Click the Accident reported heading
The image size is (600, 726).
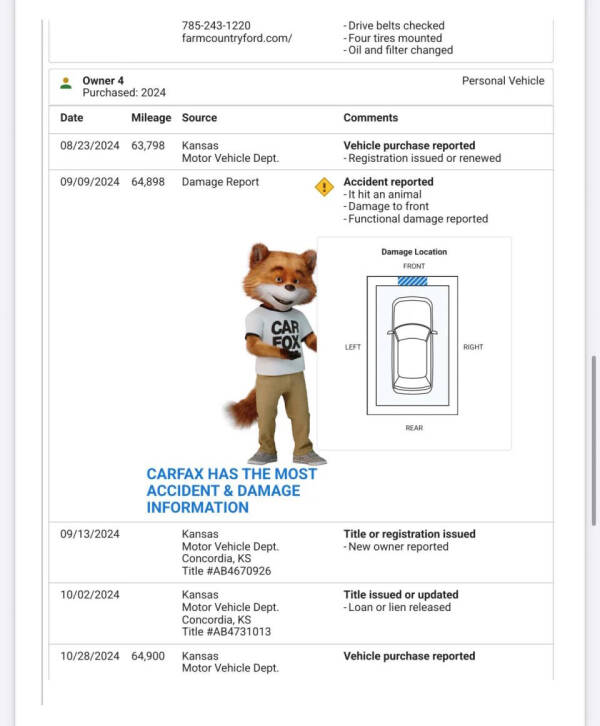[x=388, y=182]
